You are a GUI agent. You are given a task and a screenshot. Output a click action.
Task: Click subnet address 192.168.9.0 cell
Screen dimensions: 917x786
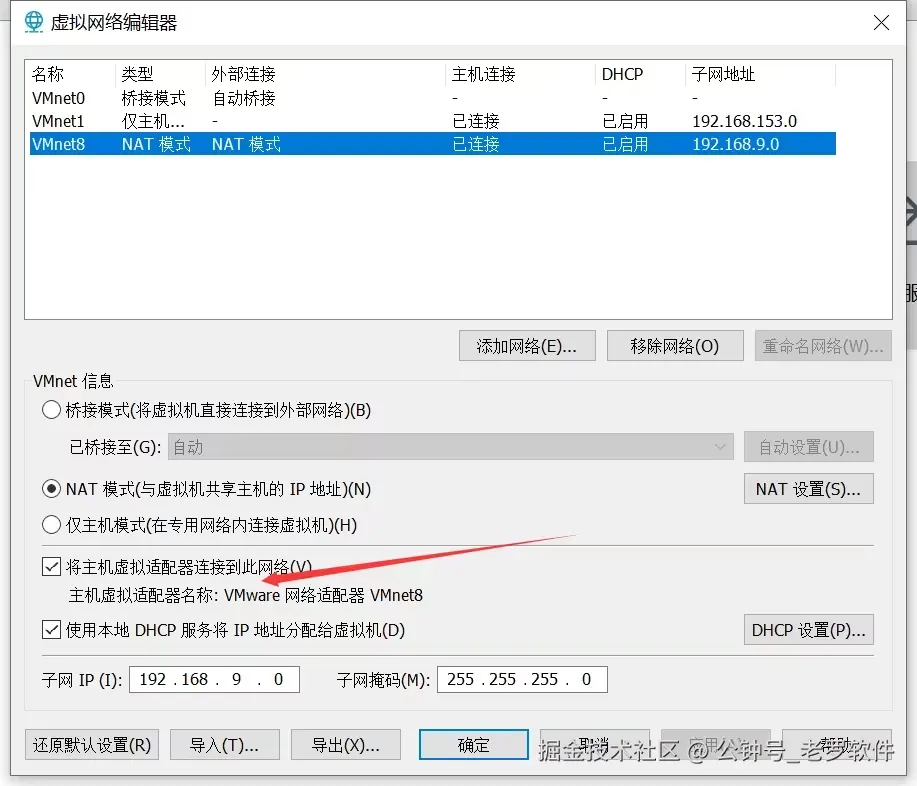point(736,144)
